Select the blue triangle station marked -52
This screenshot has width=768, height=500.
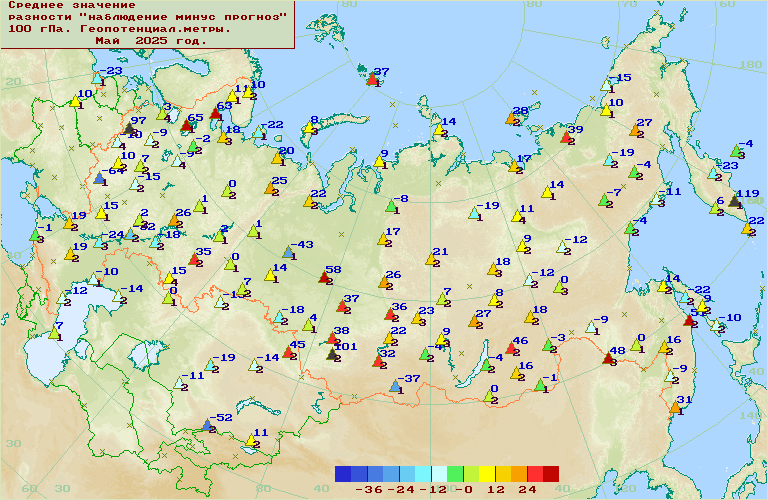207,425
